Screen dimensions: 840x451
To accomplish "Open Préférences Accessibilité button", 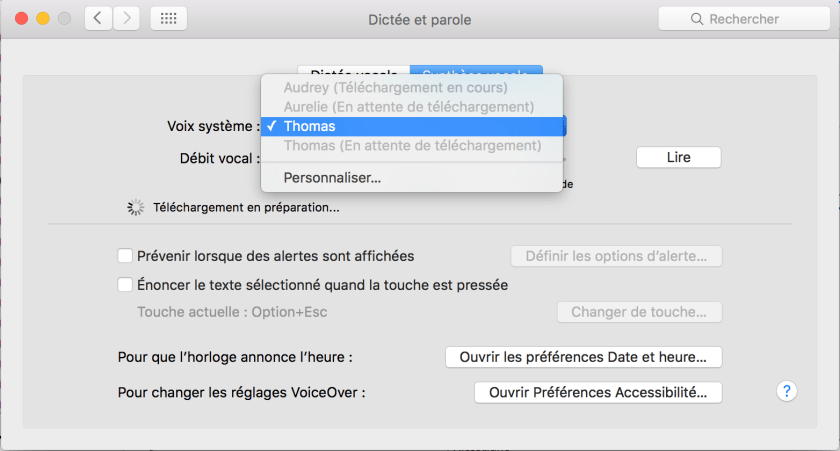I will [598, 392].
